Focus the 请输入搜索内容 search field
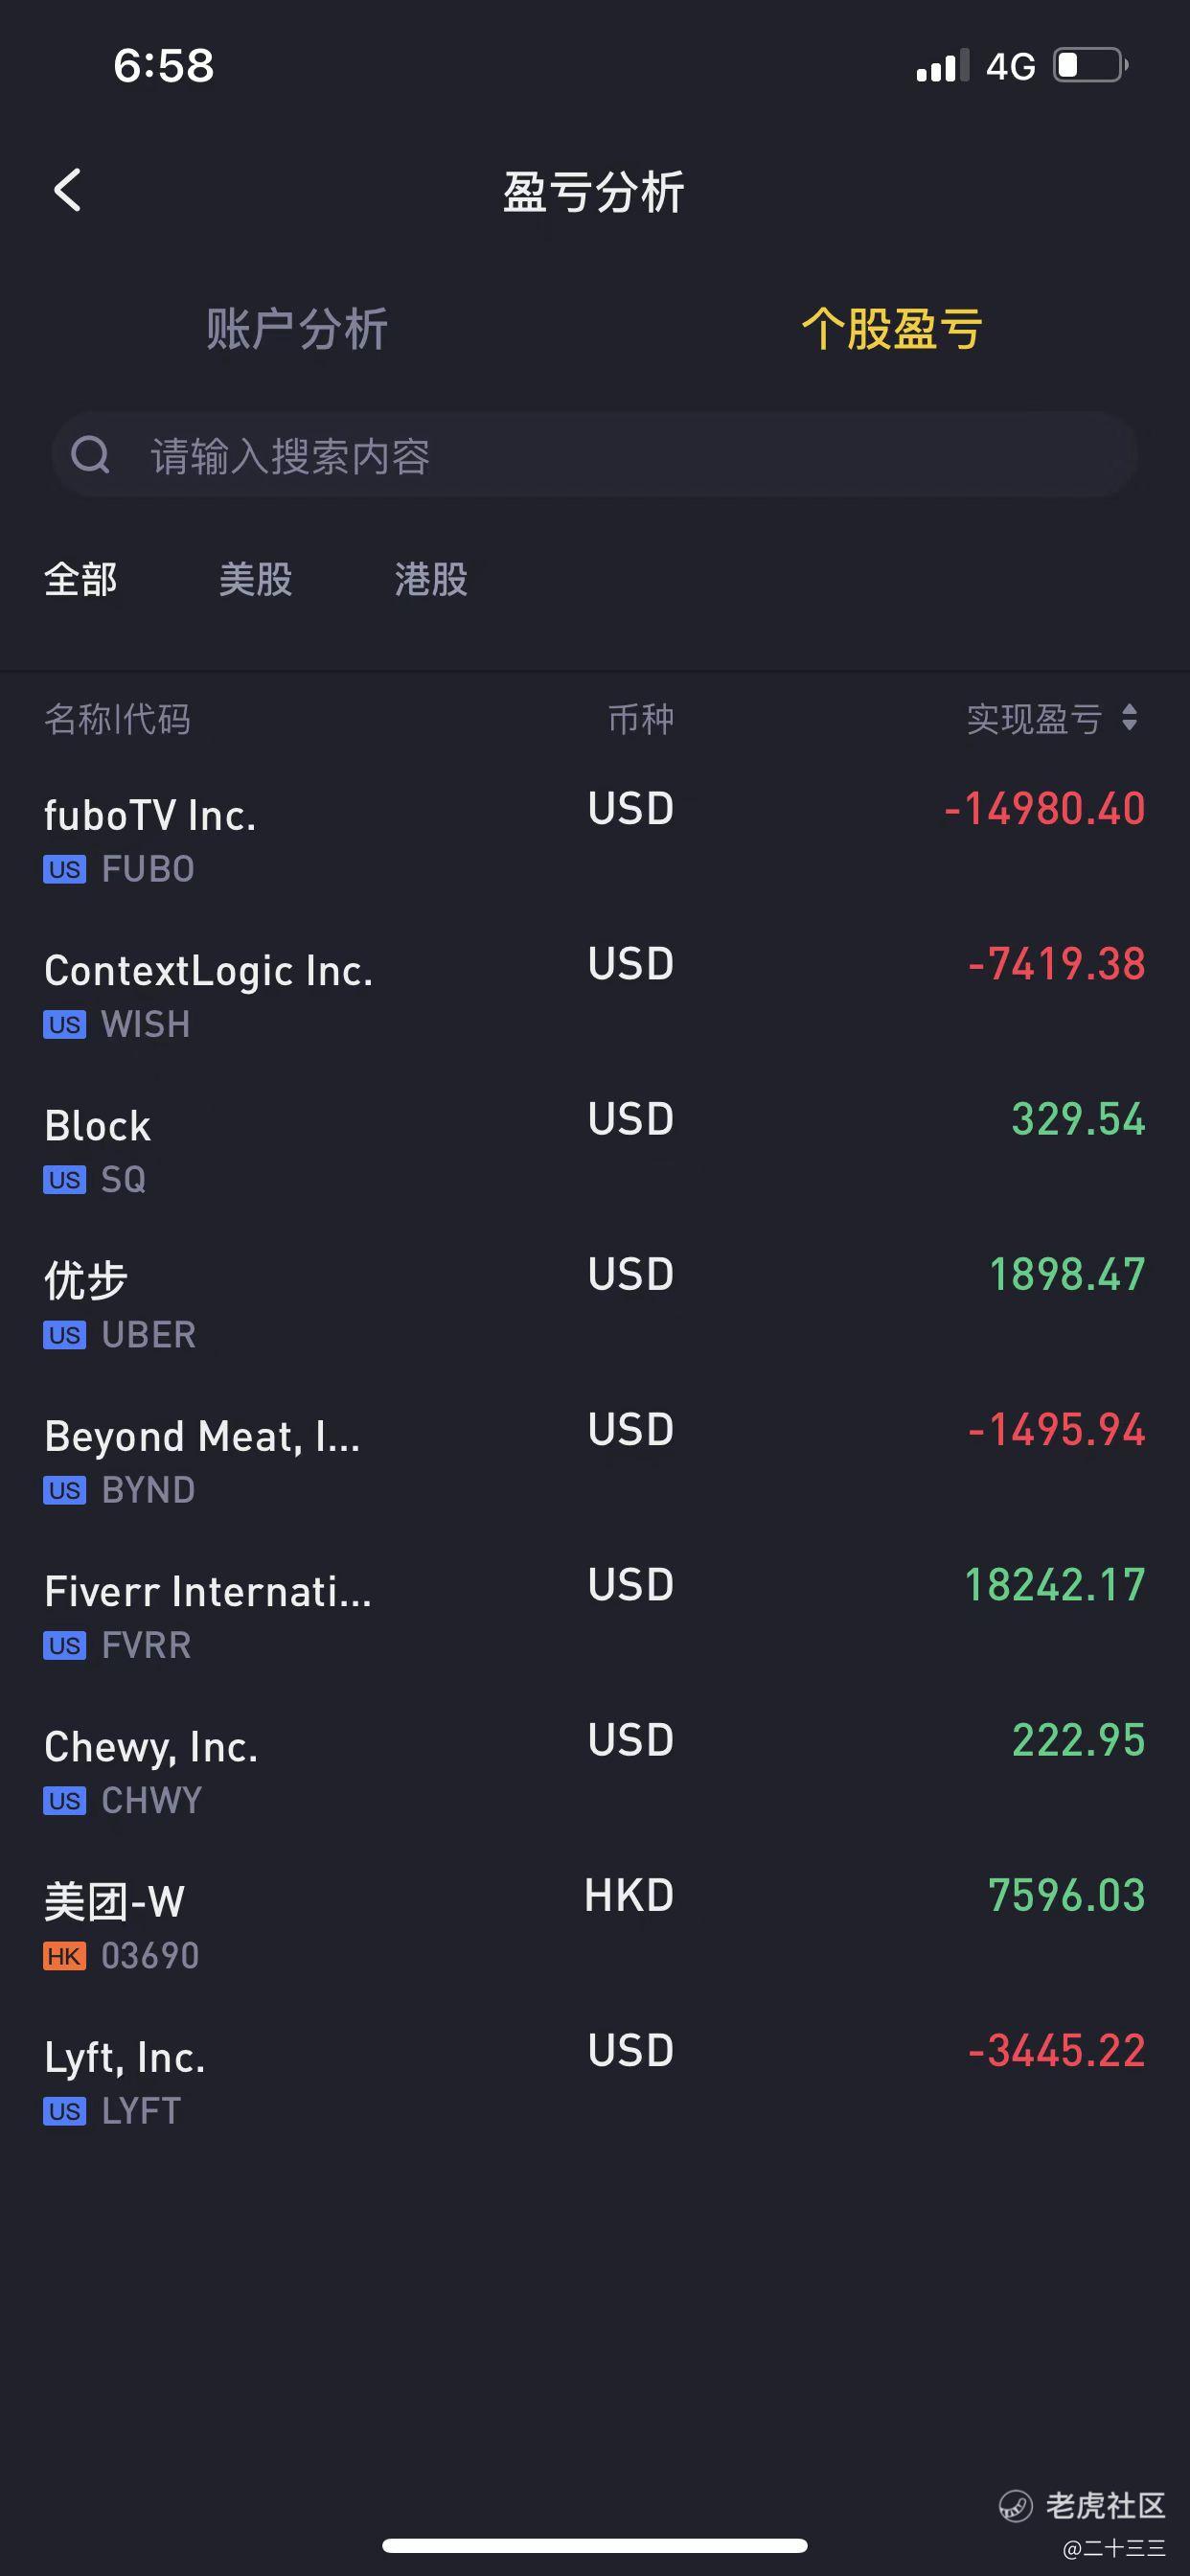Image resolution: width=1190 pixels, height=2576 pixels. [x=594, y=455]
